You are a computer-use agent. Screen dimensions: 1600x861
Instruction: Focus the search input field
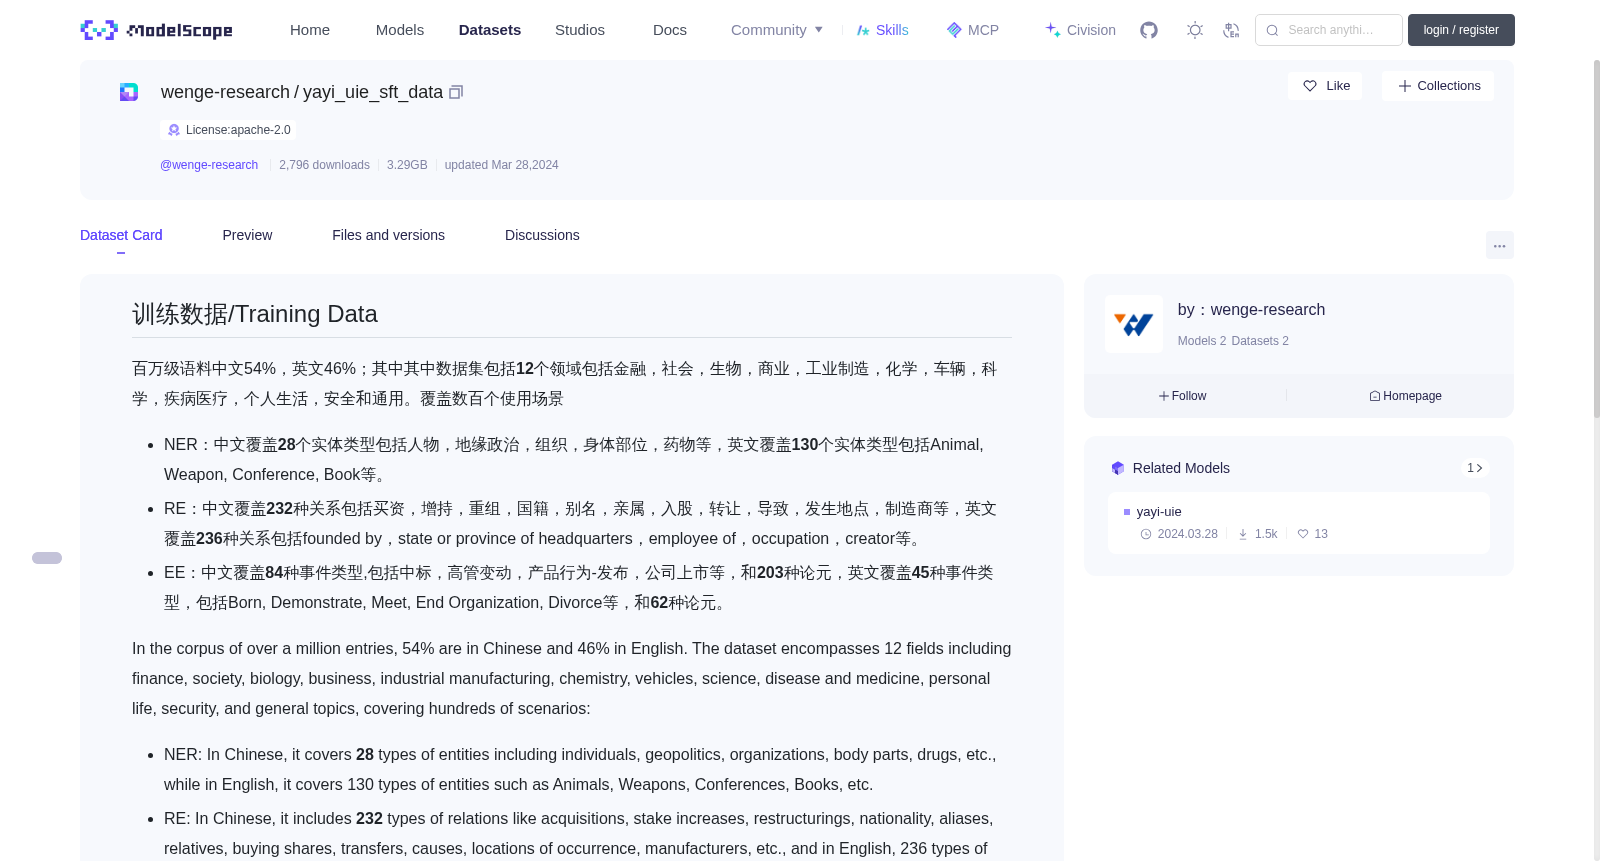[x=1329, y=30]
